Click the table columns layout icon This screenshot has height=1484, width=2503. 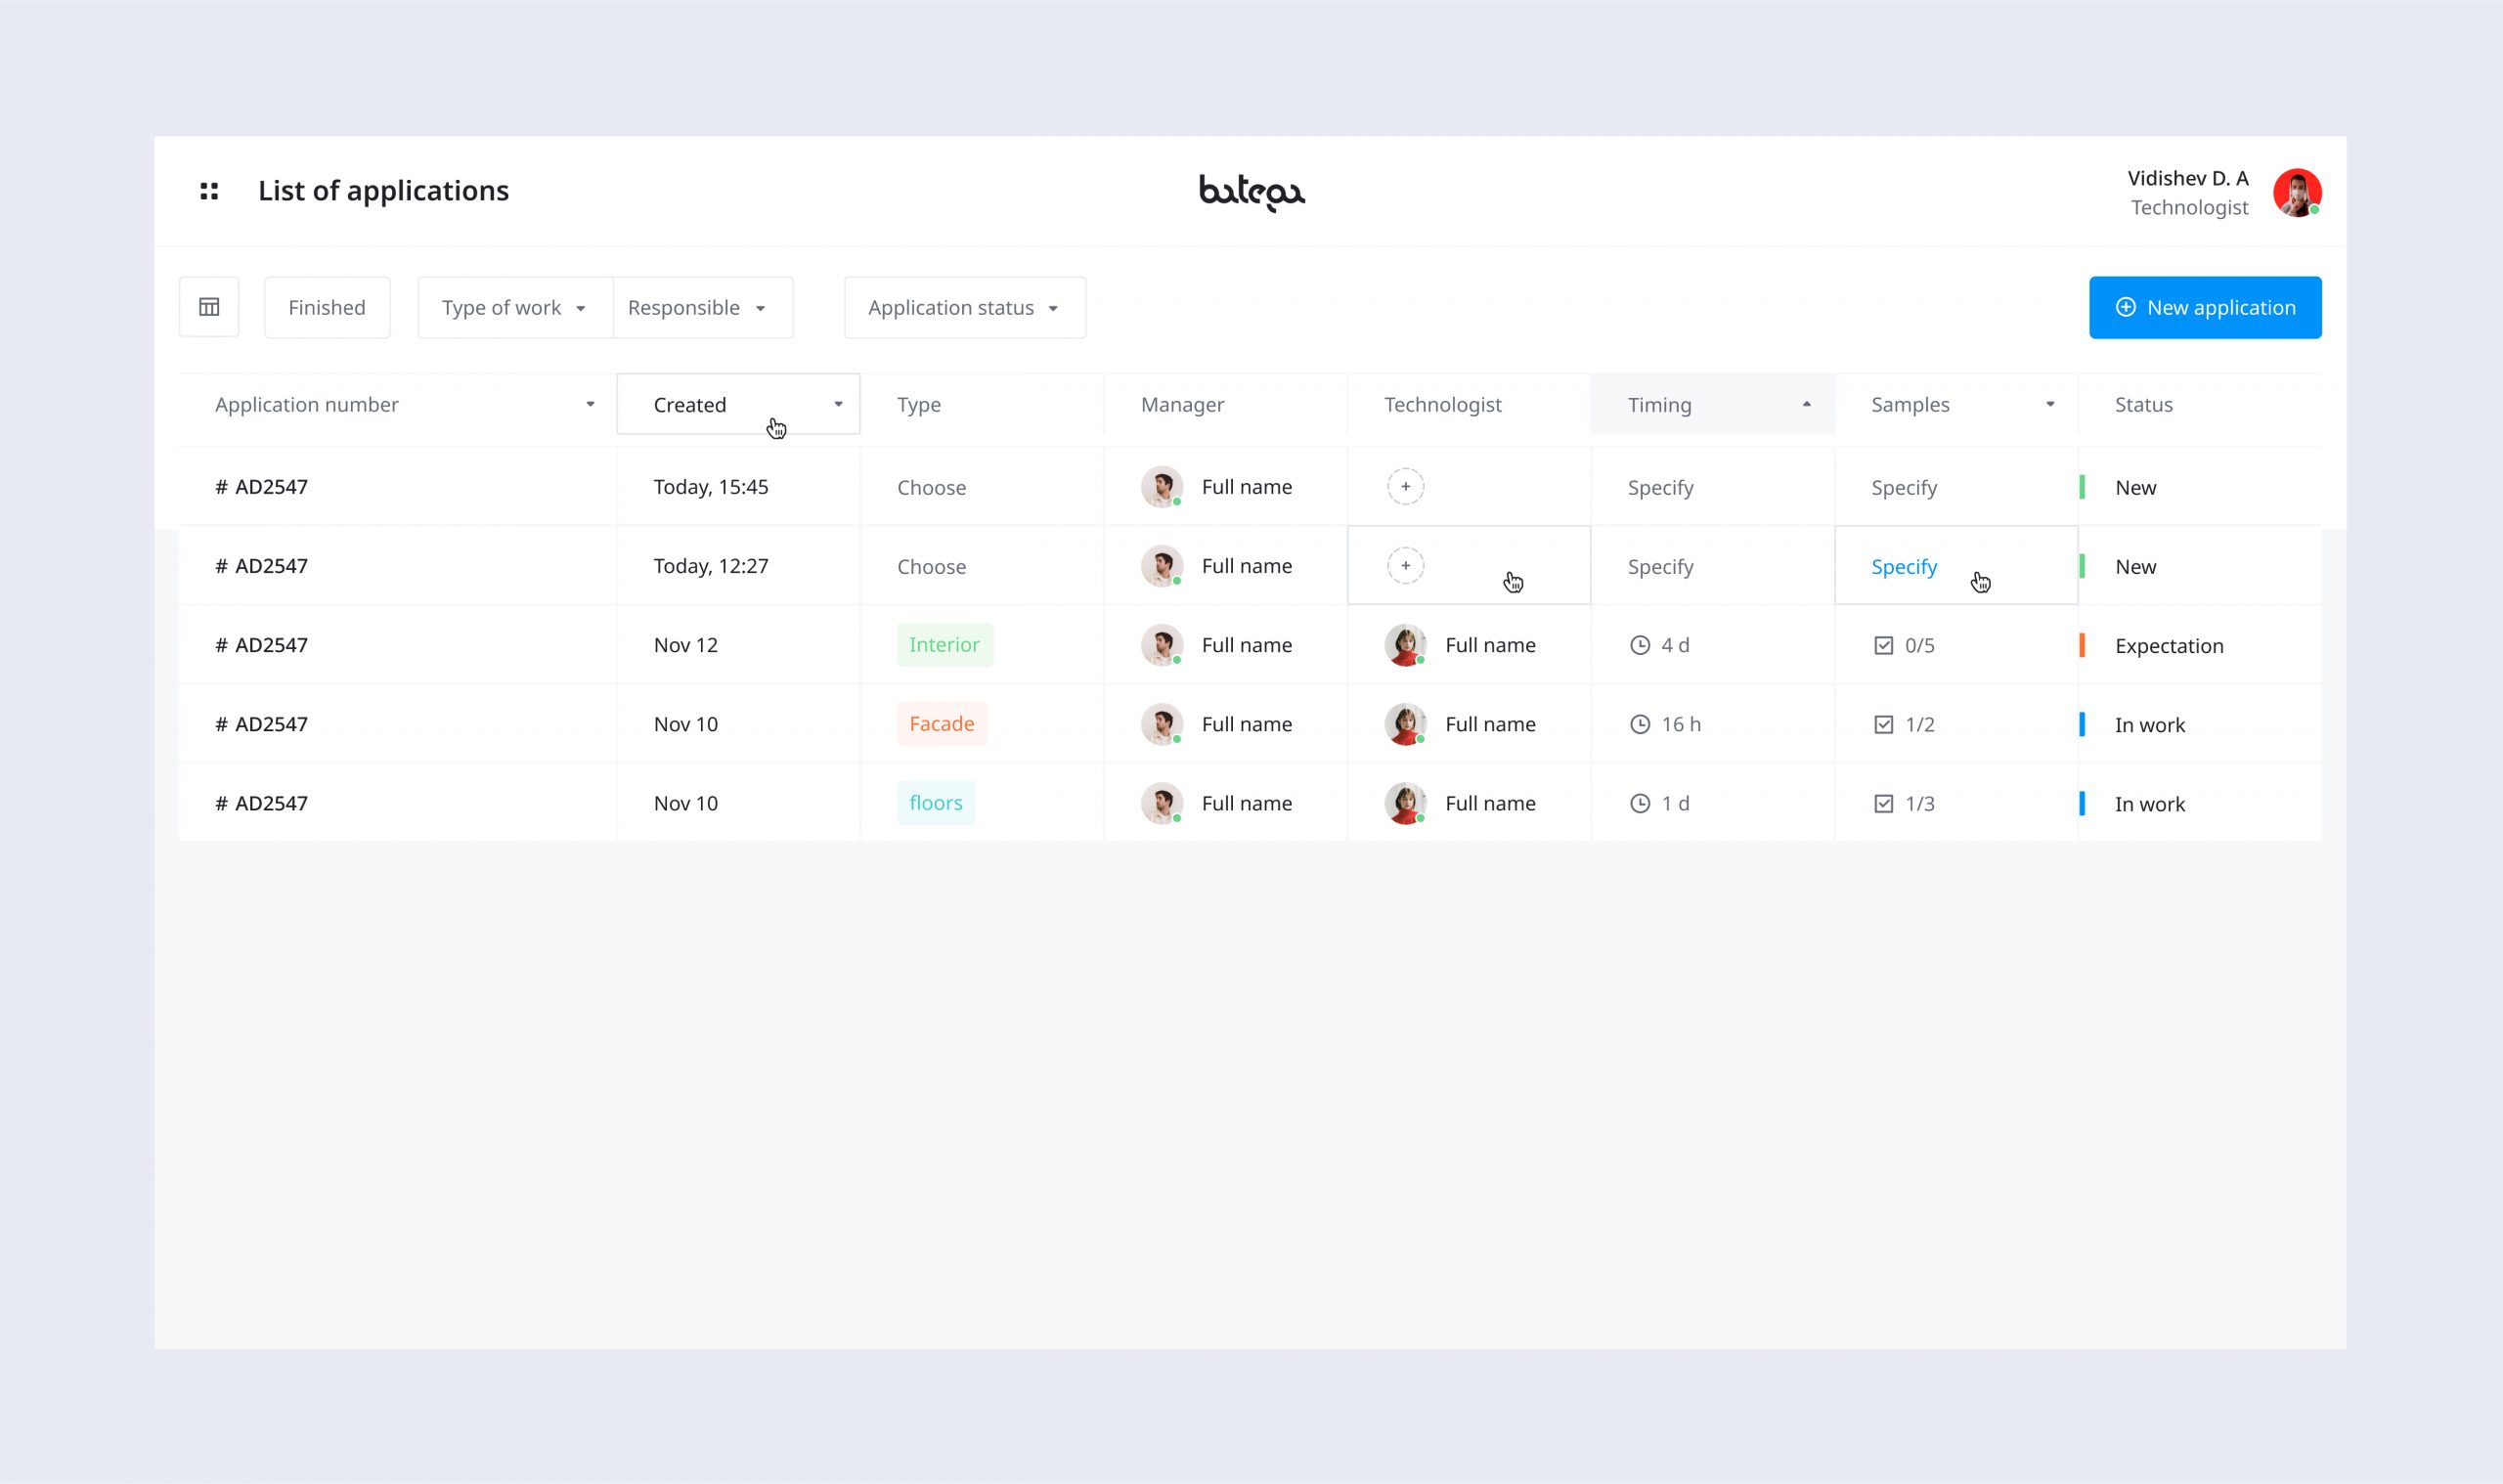pyautogui.click(x=209, y=307)
